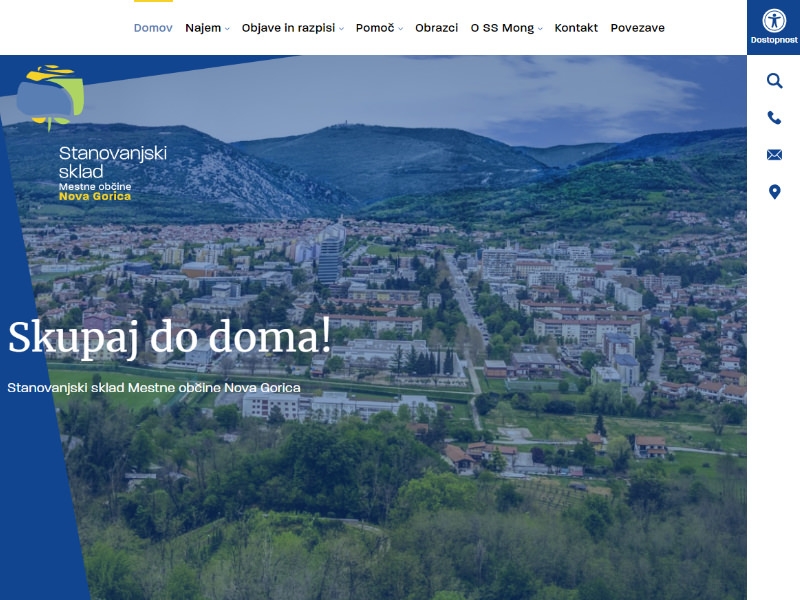Expand the Najem dropdown menu

pyautogui.click(x=203, y=28)
